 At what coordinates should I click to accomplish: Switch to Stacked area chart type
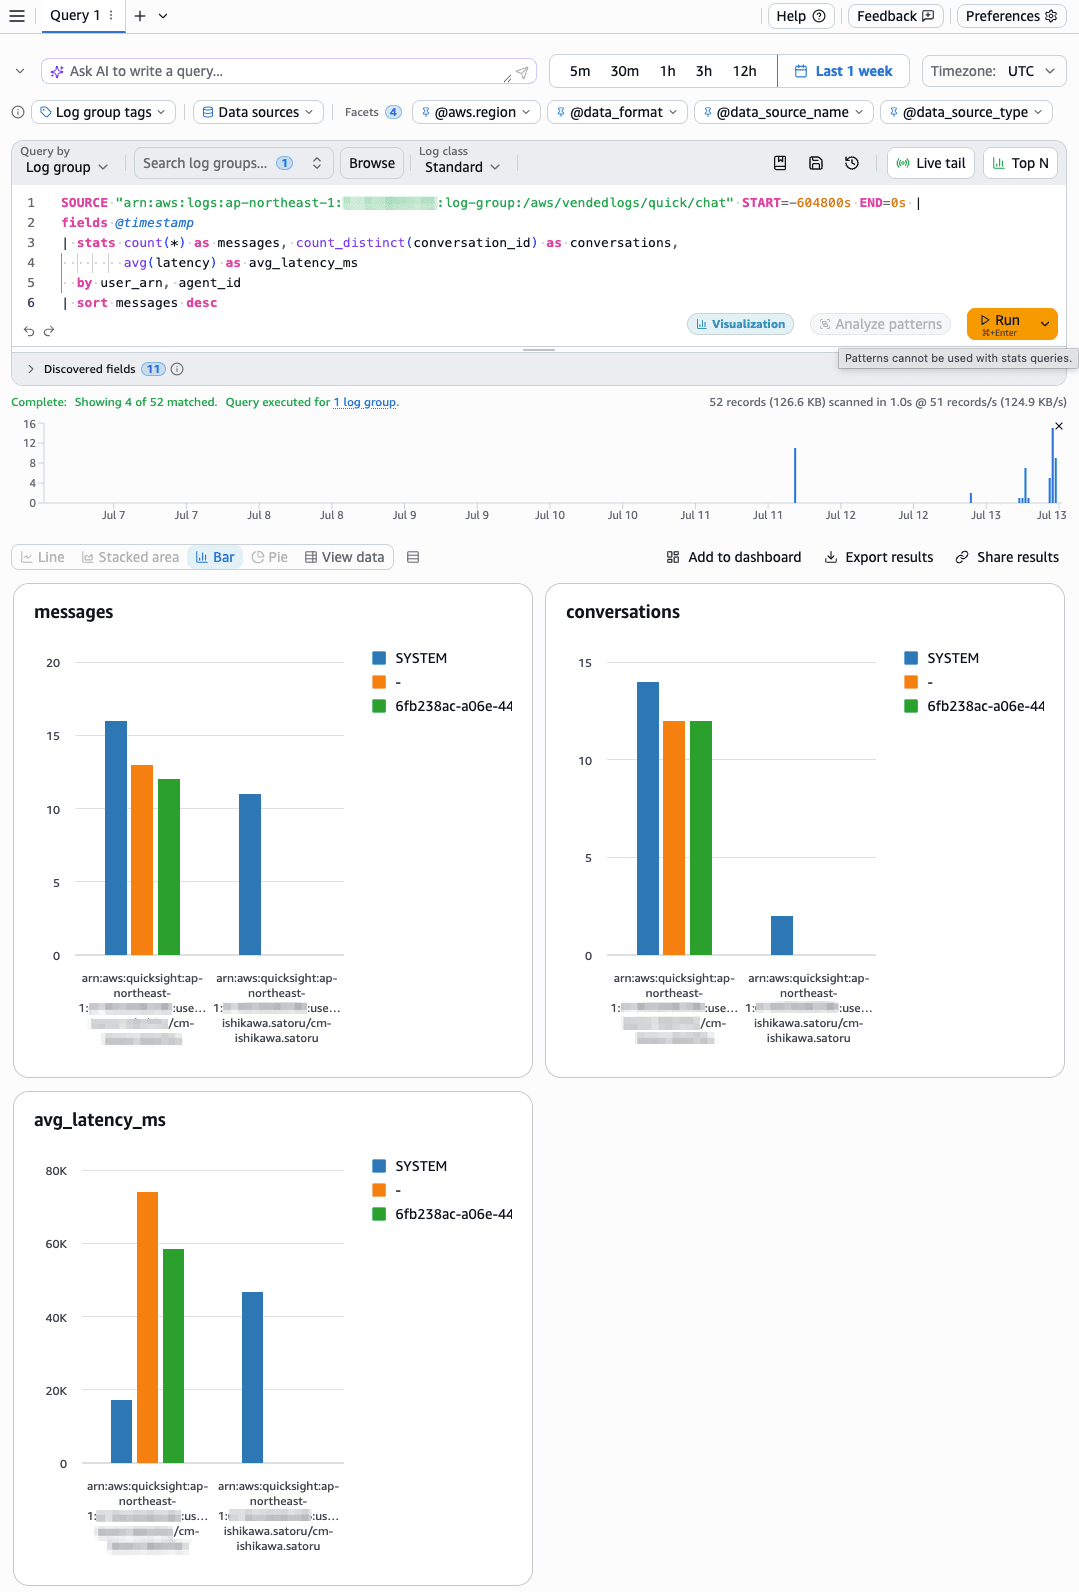130,557
